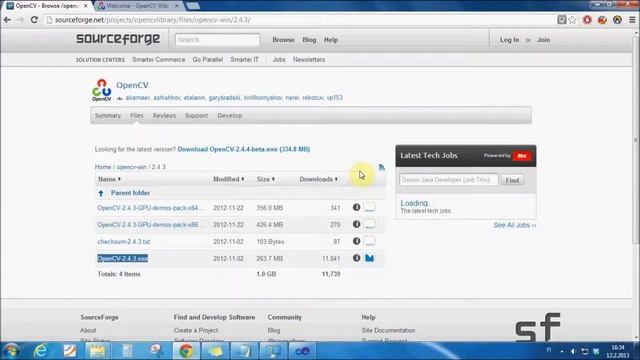
Task: Click the highlighted OpenCV-2.4.3.exe file link
Action: pos(122,258)
